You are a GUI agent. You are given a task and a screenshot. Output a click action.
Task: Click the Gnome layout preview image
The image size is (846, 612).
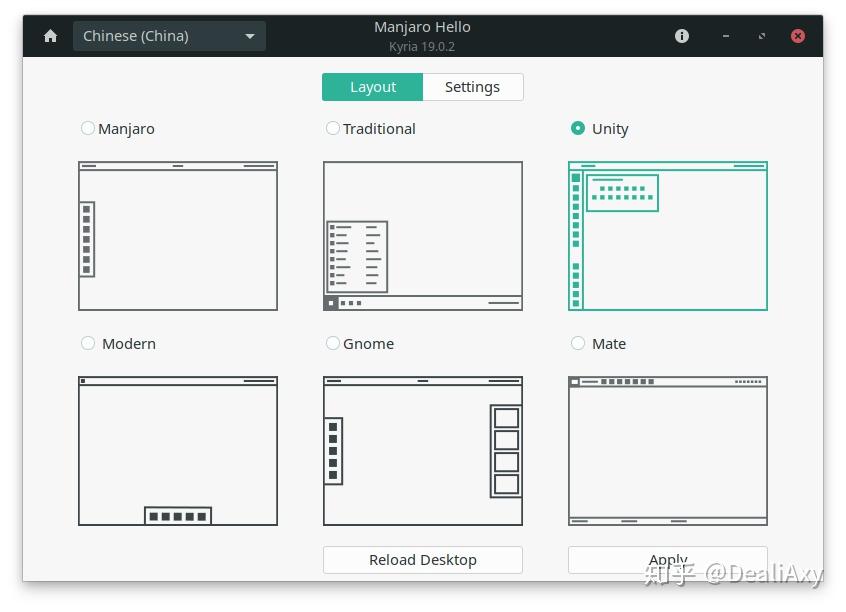tap(423, 451)
